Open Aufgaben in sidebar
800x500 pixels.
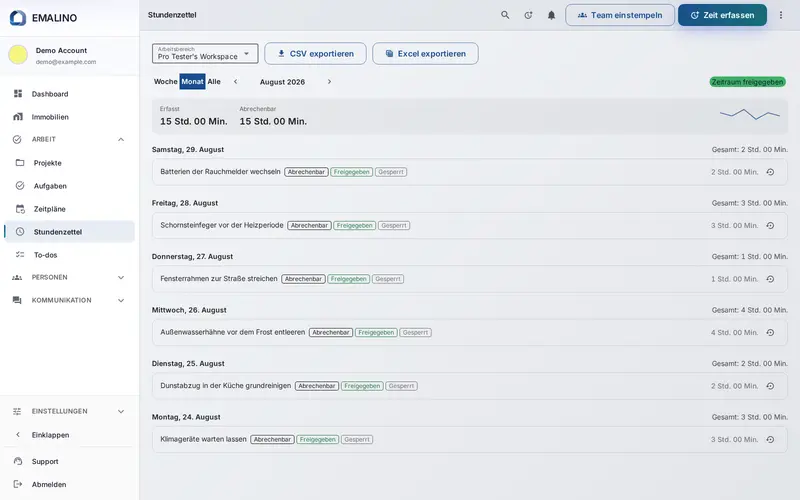point(69,186)
